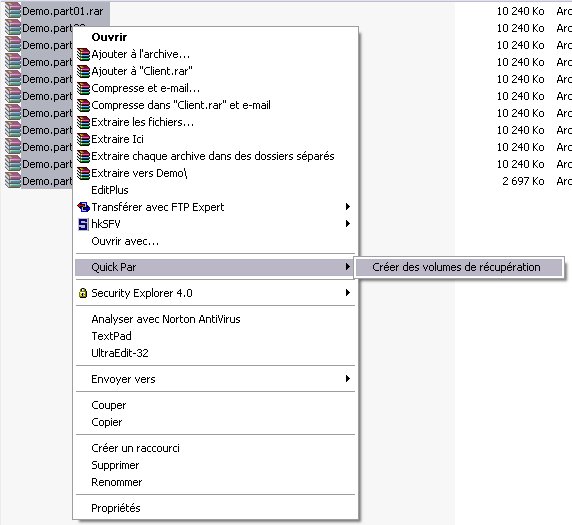The height and width of the screenshot is (525, 572).
Task: Click the FTP Expert icon in menu
Action: pyautogui.click(x=83, y=207)
